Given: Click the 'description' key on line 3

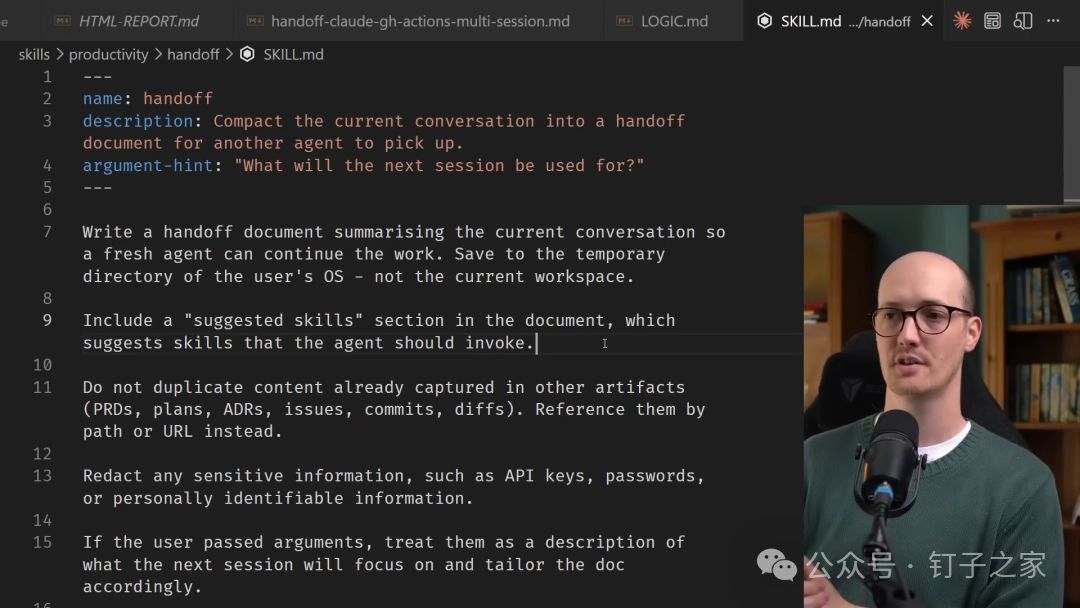Looking at the screenshot, I should point(138,121).
